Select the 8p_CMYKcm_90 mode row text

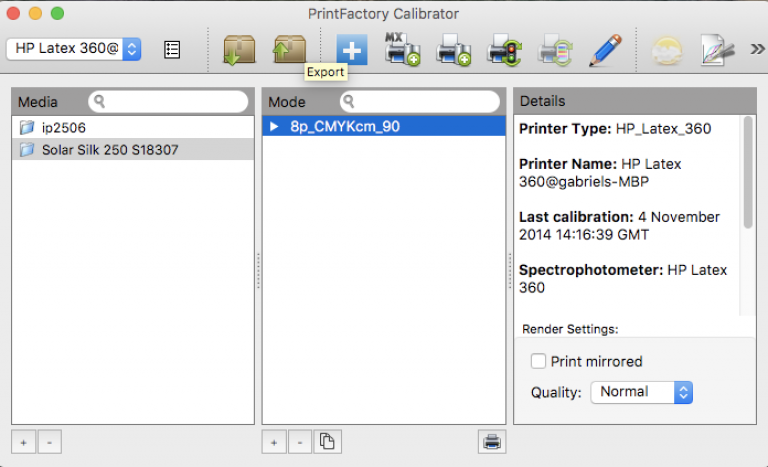click(345, 126)
